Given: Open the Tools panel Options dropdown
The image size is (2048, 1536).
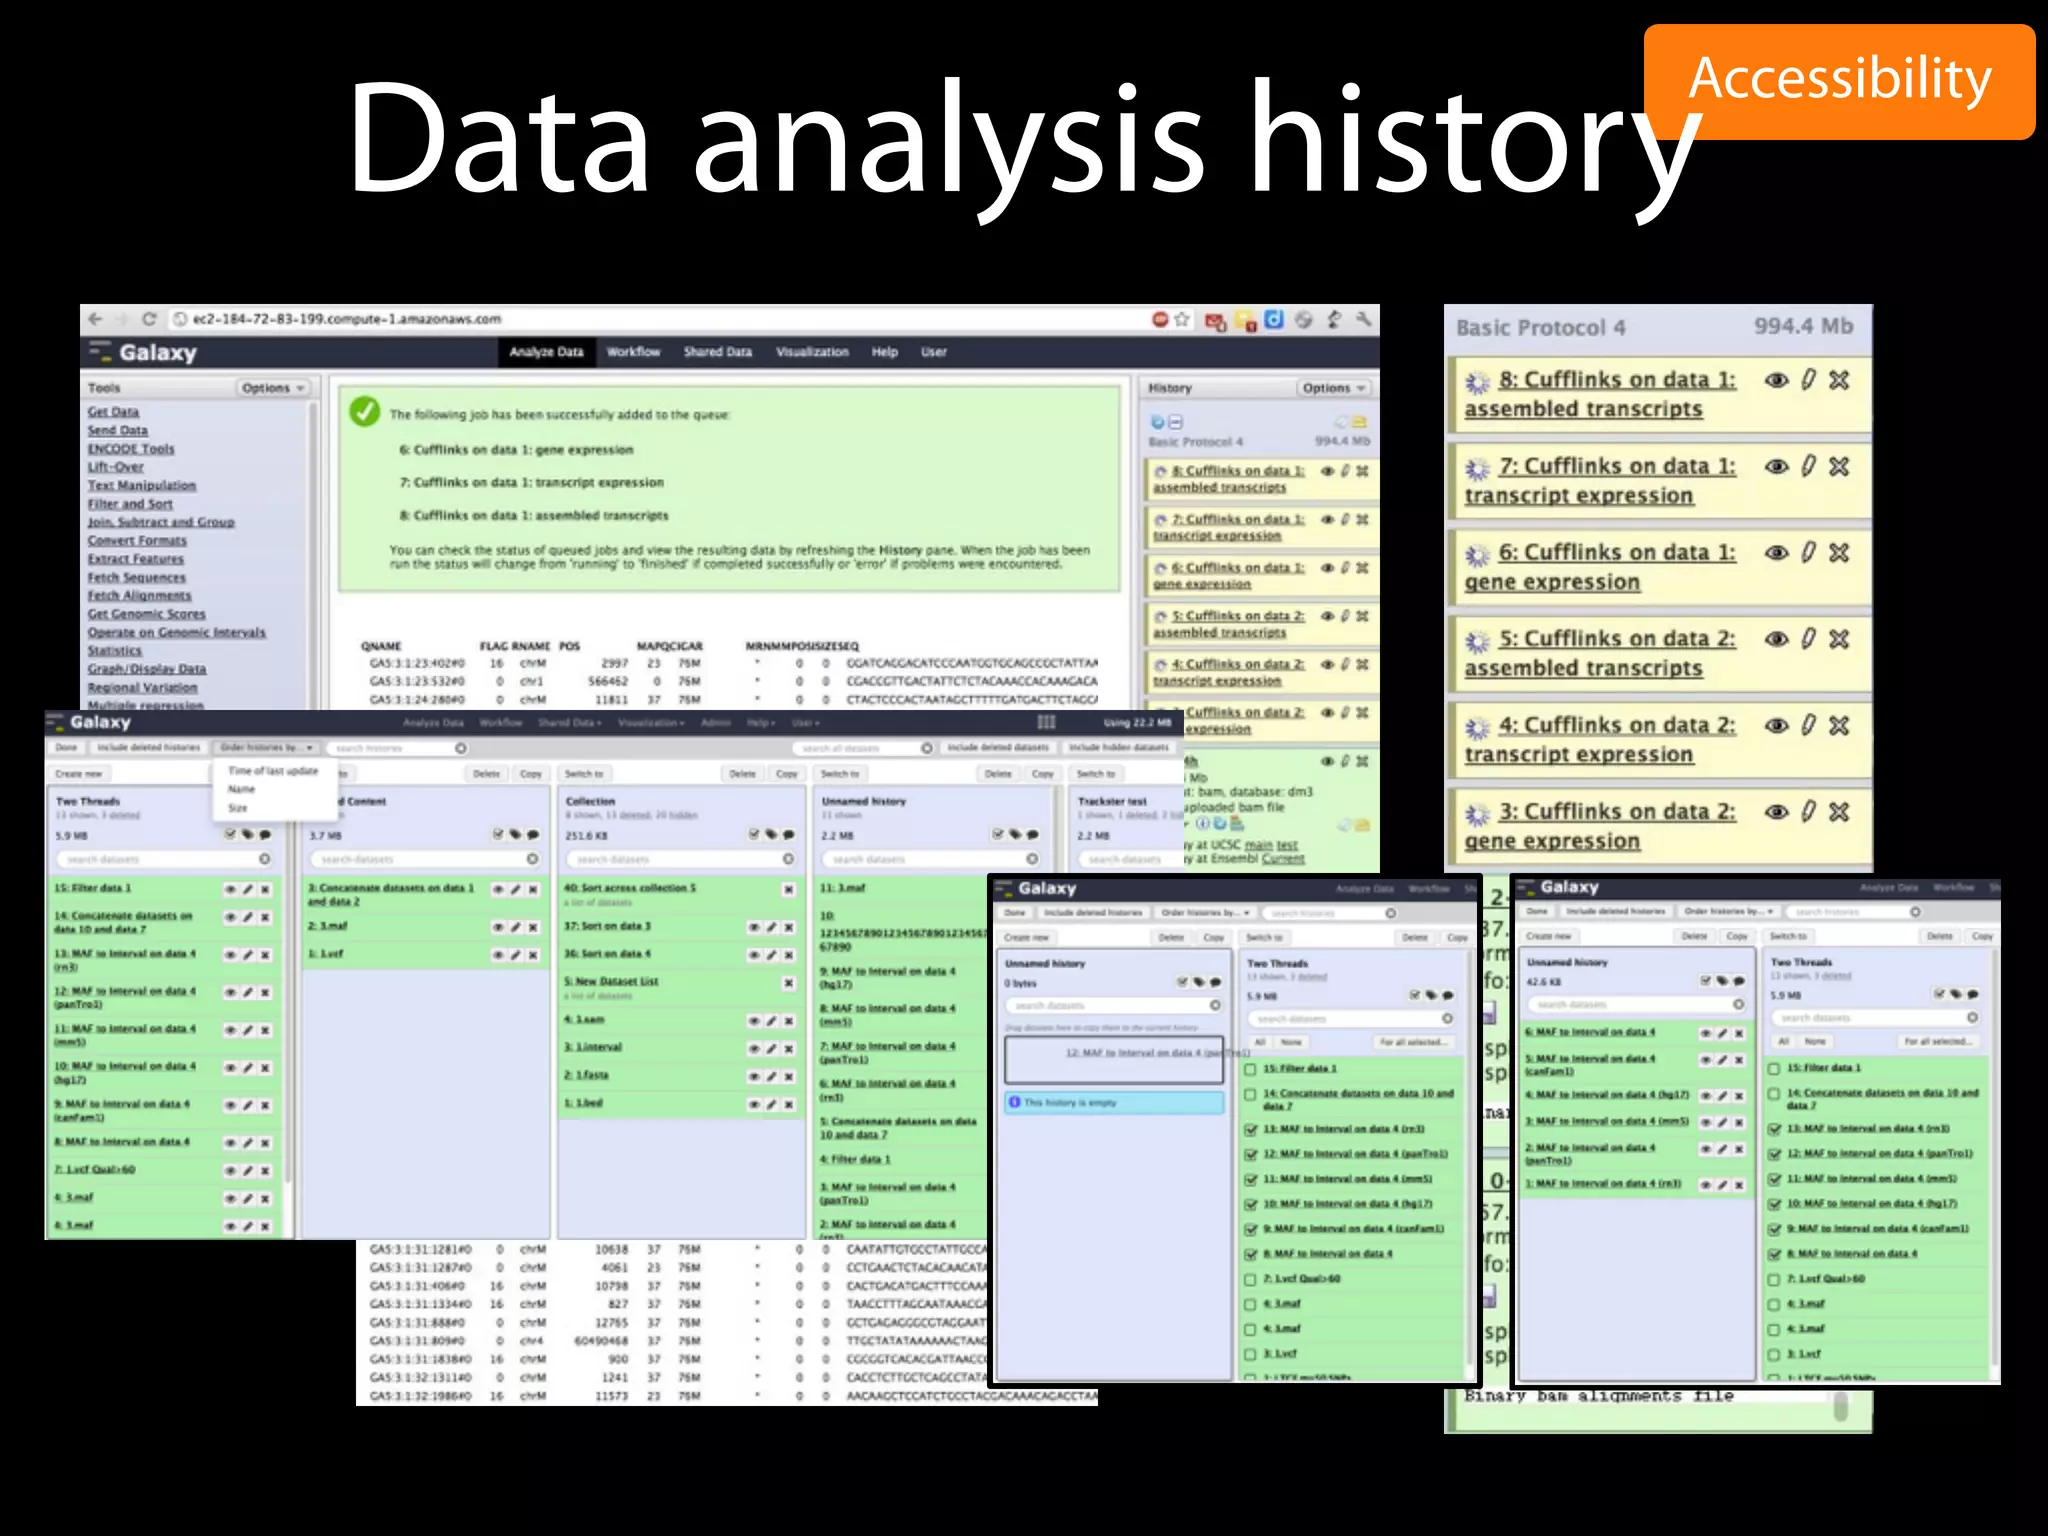Looking at the screenshot, I should tap(272, 388).
